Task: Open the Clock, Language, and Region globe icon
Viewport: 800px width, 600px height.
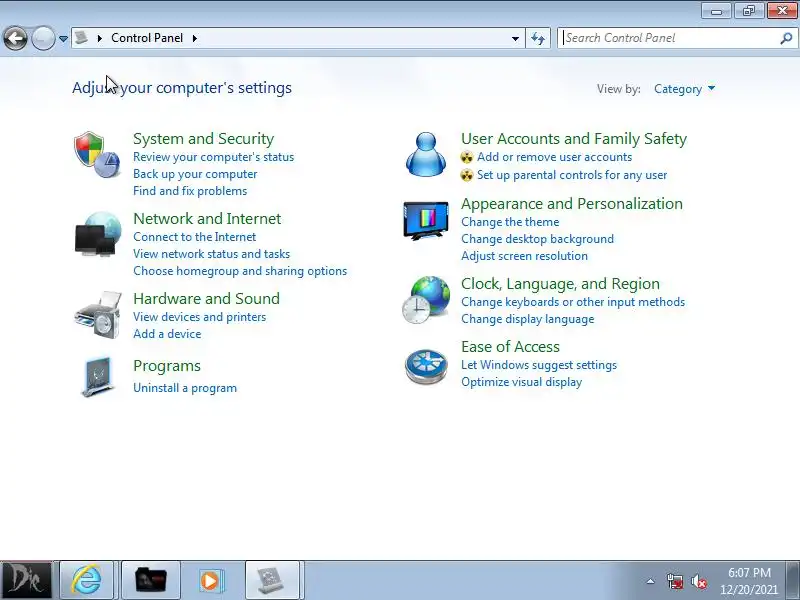Action: tap(426, 299)
